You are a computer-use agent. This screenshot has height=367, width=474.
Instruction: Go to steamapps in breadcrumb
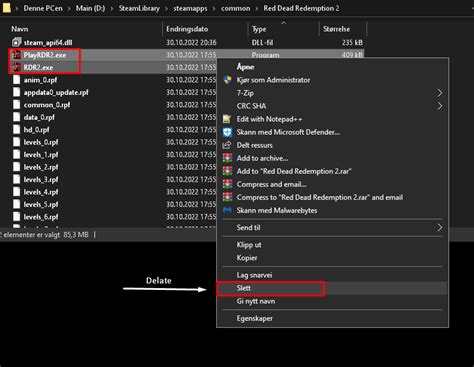(x=190, y=8)
